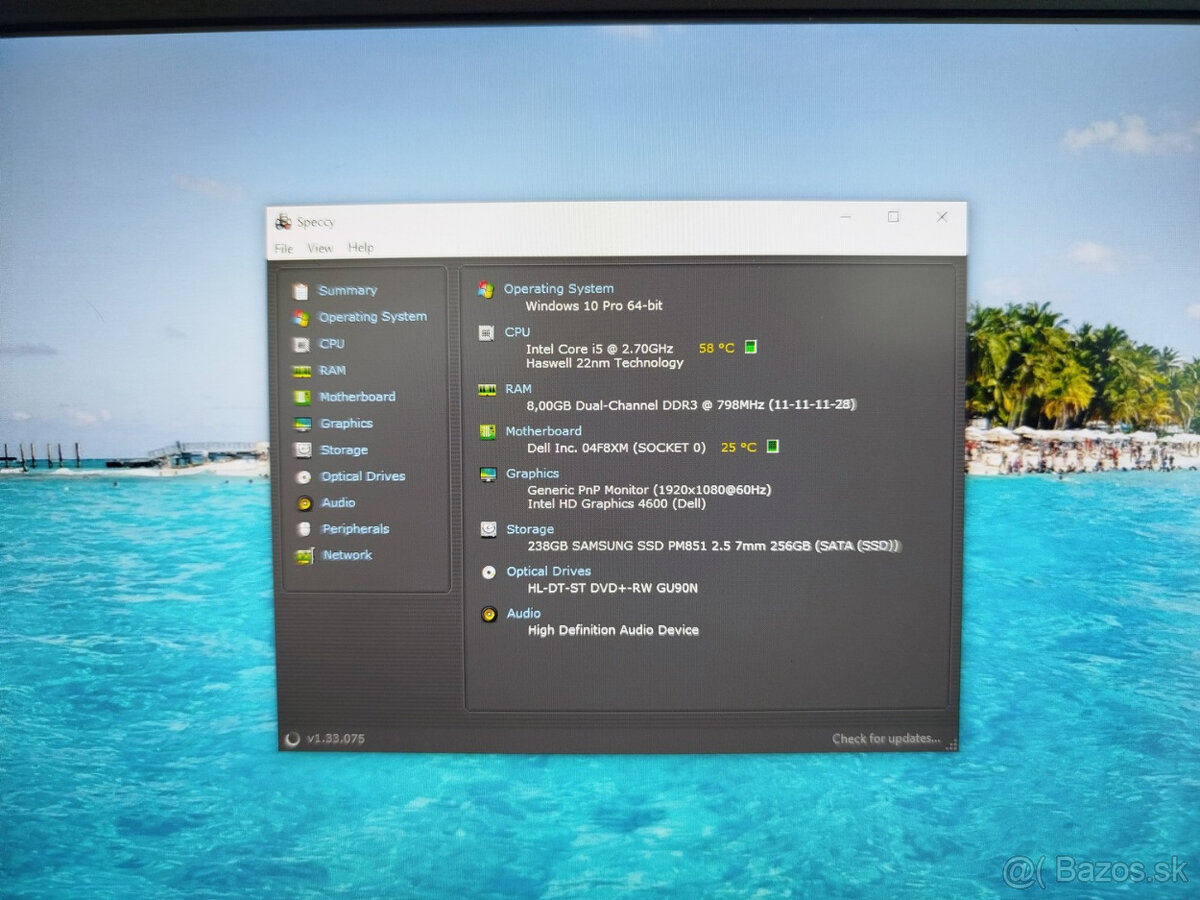
Task: Select the RAM module icon in the sidebar
Action: (301, 371)
